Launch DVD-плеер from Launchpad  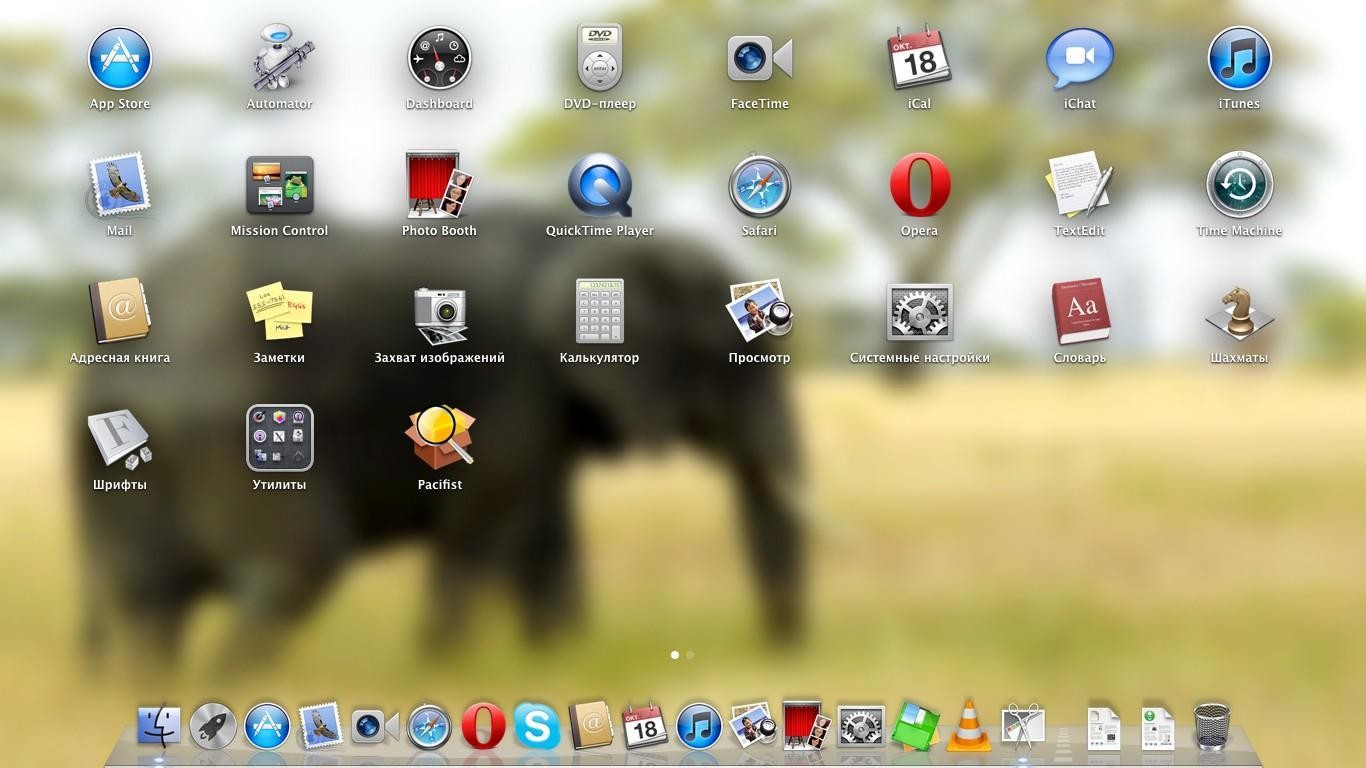coord(600,59)
